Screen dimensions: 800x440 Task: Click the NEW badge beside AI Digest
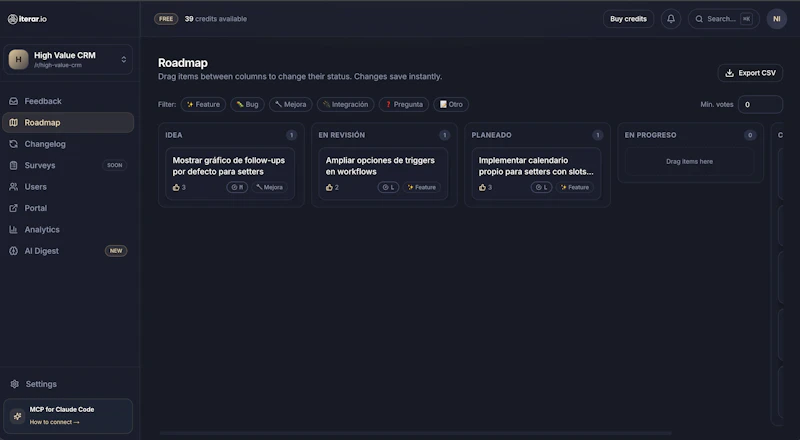coord(116,251)
